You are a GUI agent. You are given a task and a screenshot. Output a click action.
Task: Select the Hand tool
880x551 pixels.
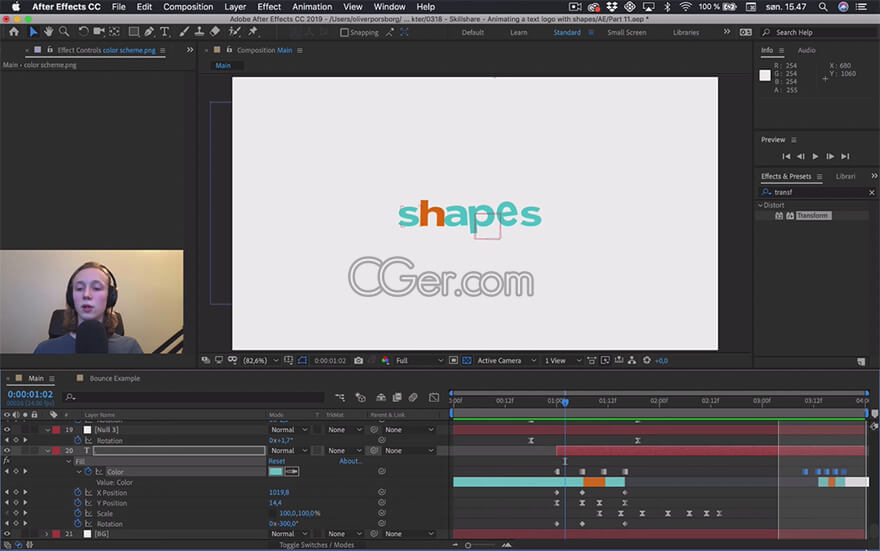48,32
